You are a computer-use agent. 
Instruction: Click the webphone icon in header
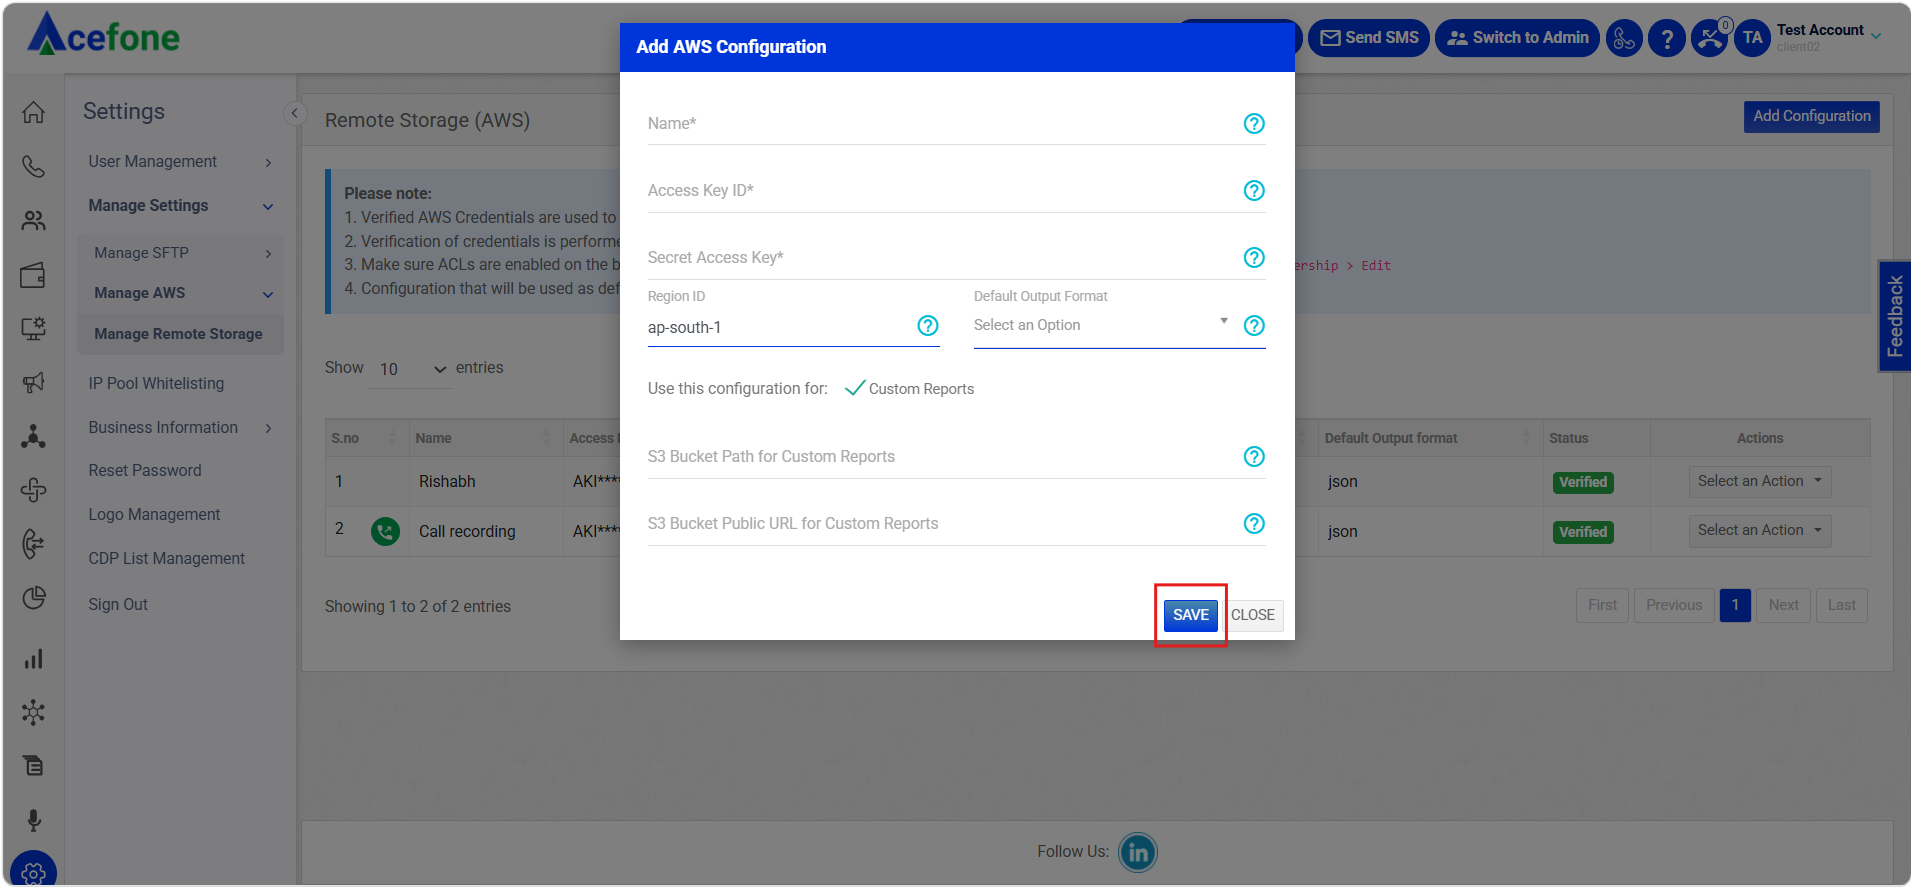pyautogui.click(x=1624, y=38)
